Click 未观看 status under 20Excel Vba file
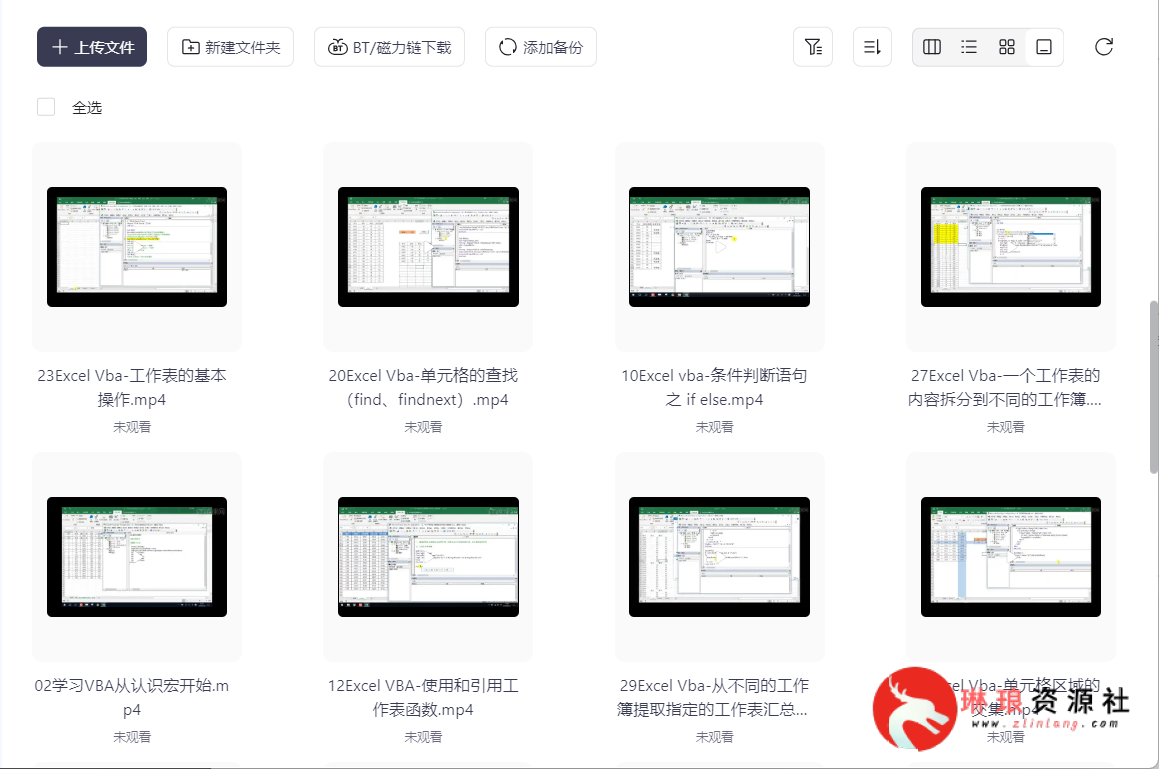Viewport: 1159px width, 769px height. click(x=424, y=427)
